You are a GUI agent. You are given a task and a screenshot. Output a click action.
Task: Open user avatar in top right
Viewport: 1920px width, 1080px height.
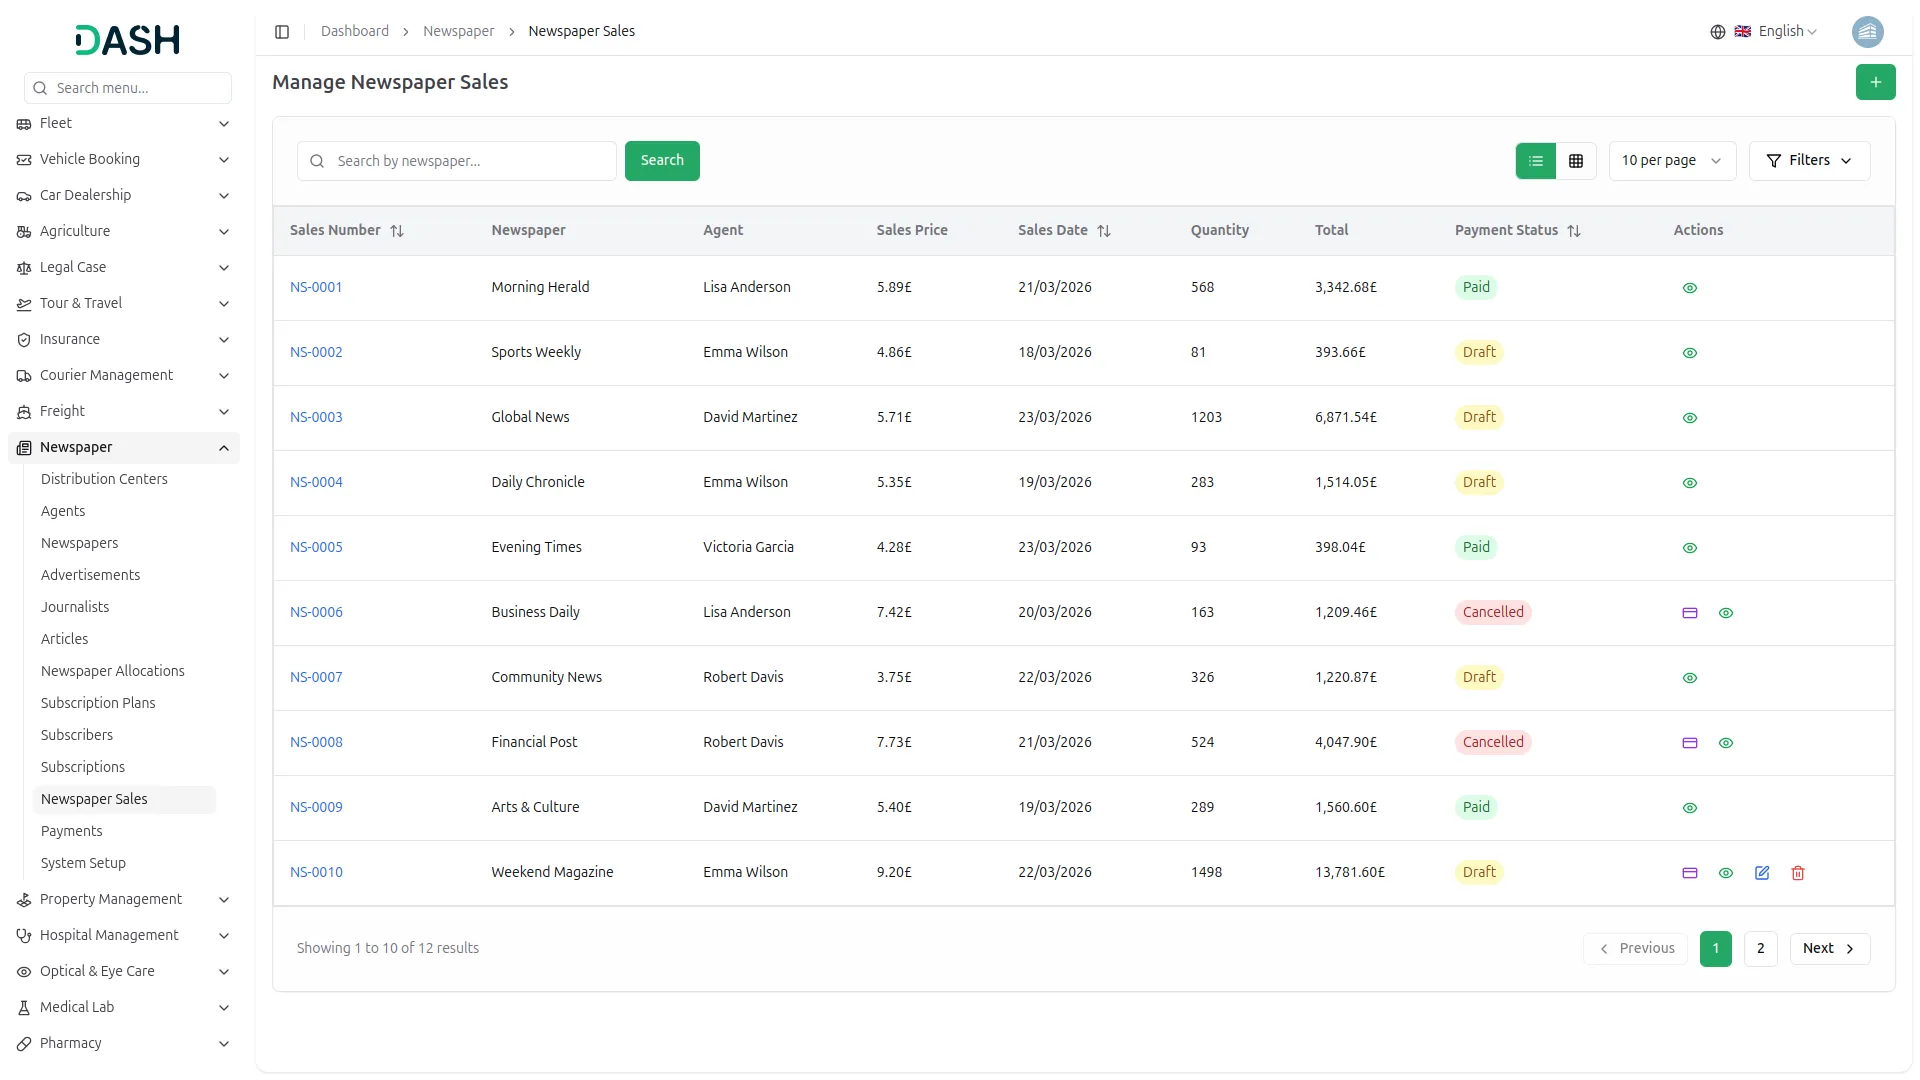(x=1867, y=32)
